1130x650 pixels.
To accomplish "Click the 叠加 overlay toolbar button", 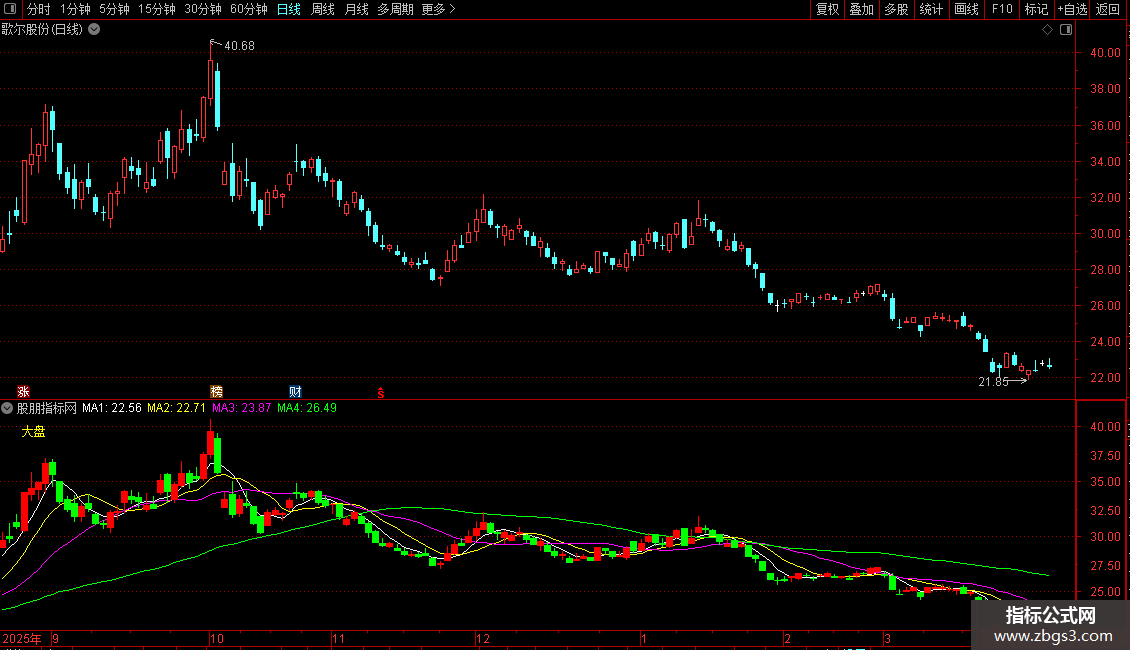I will (861, 9).
